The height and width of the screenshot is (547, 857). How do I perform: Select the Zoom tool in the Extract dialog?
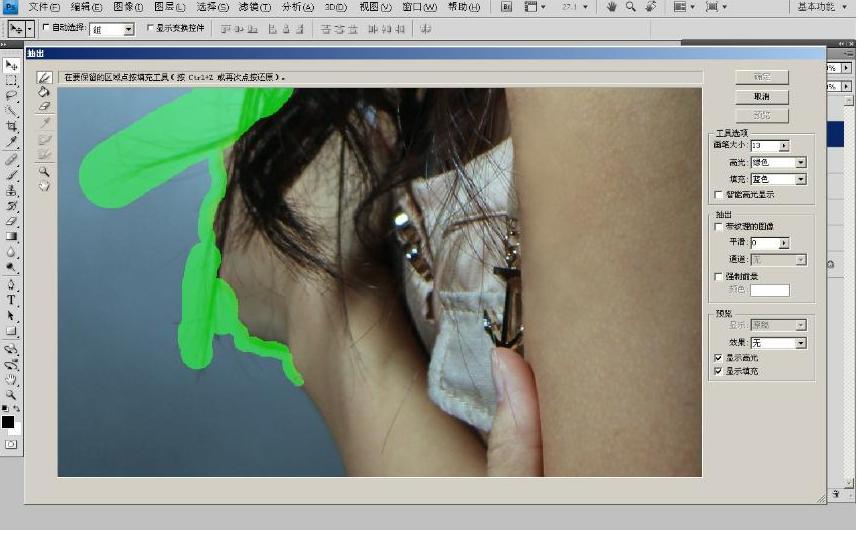pos(44,172)
